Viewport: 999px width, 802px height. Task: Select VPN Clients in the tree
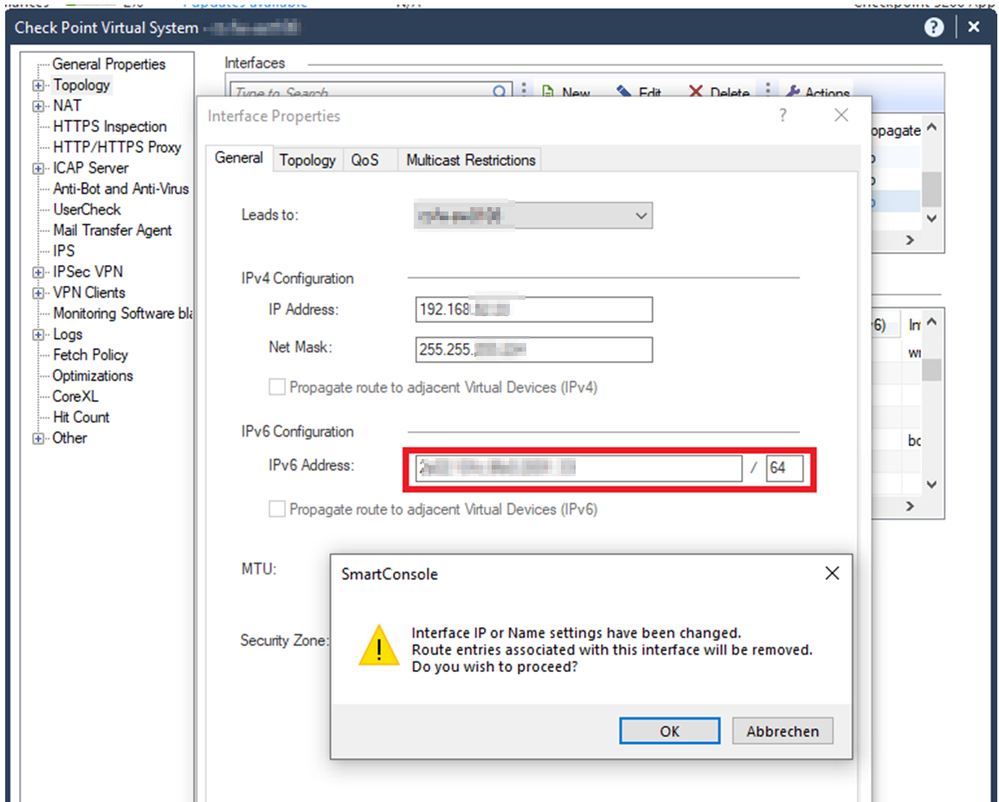coord(89,293)
